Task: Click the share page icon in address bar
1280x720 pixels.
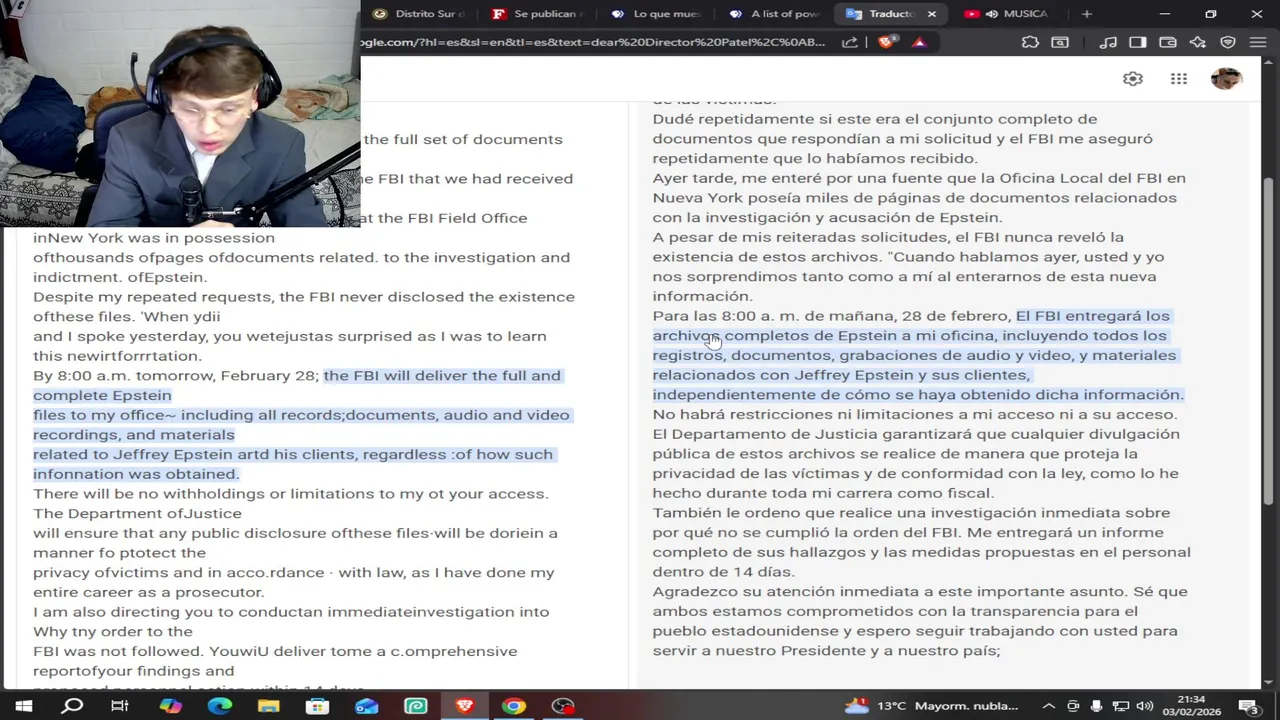Action: pos(849,42)
